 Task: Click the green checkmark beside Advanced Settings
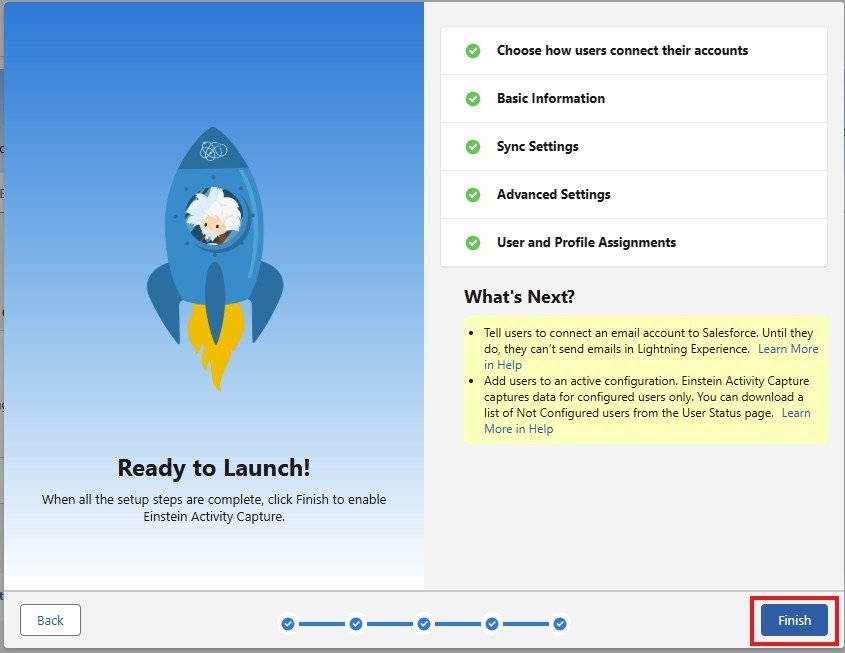click(x=473, y=194)
